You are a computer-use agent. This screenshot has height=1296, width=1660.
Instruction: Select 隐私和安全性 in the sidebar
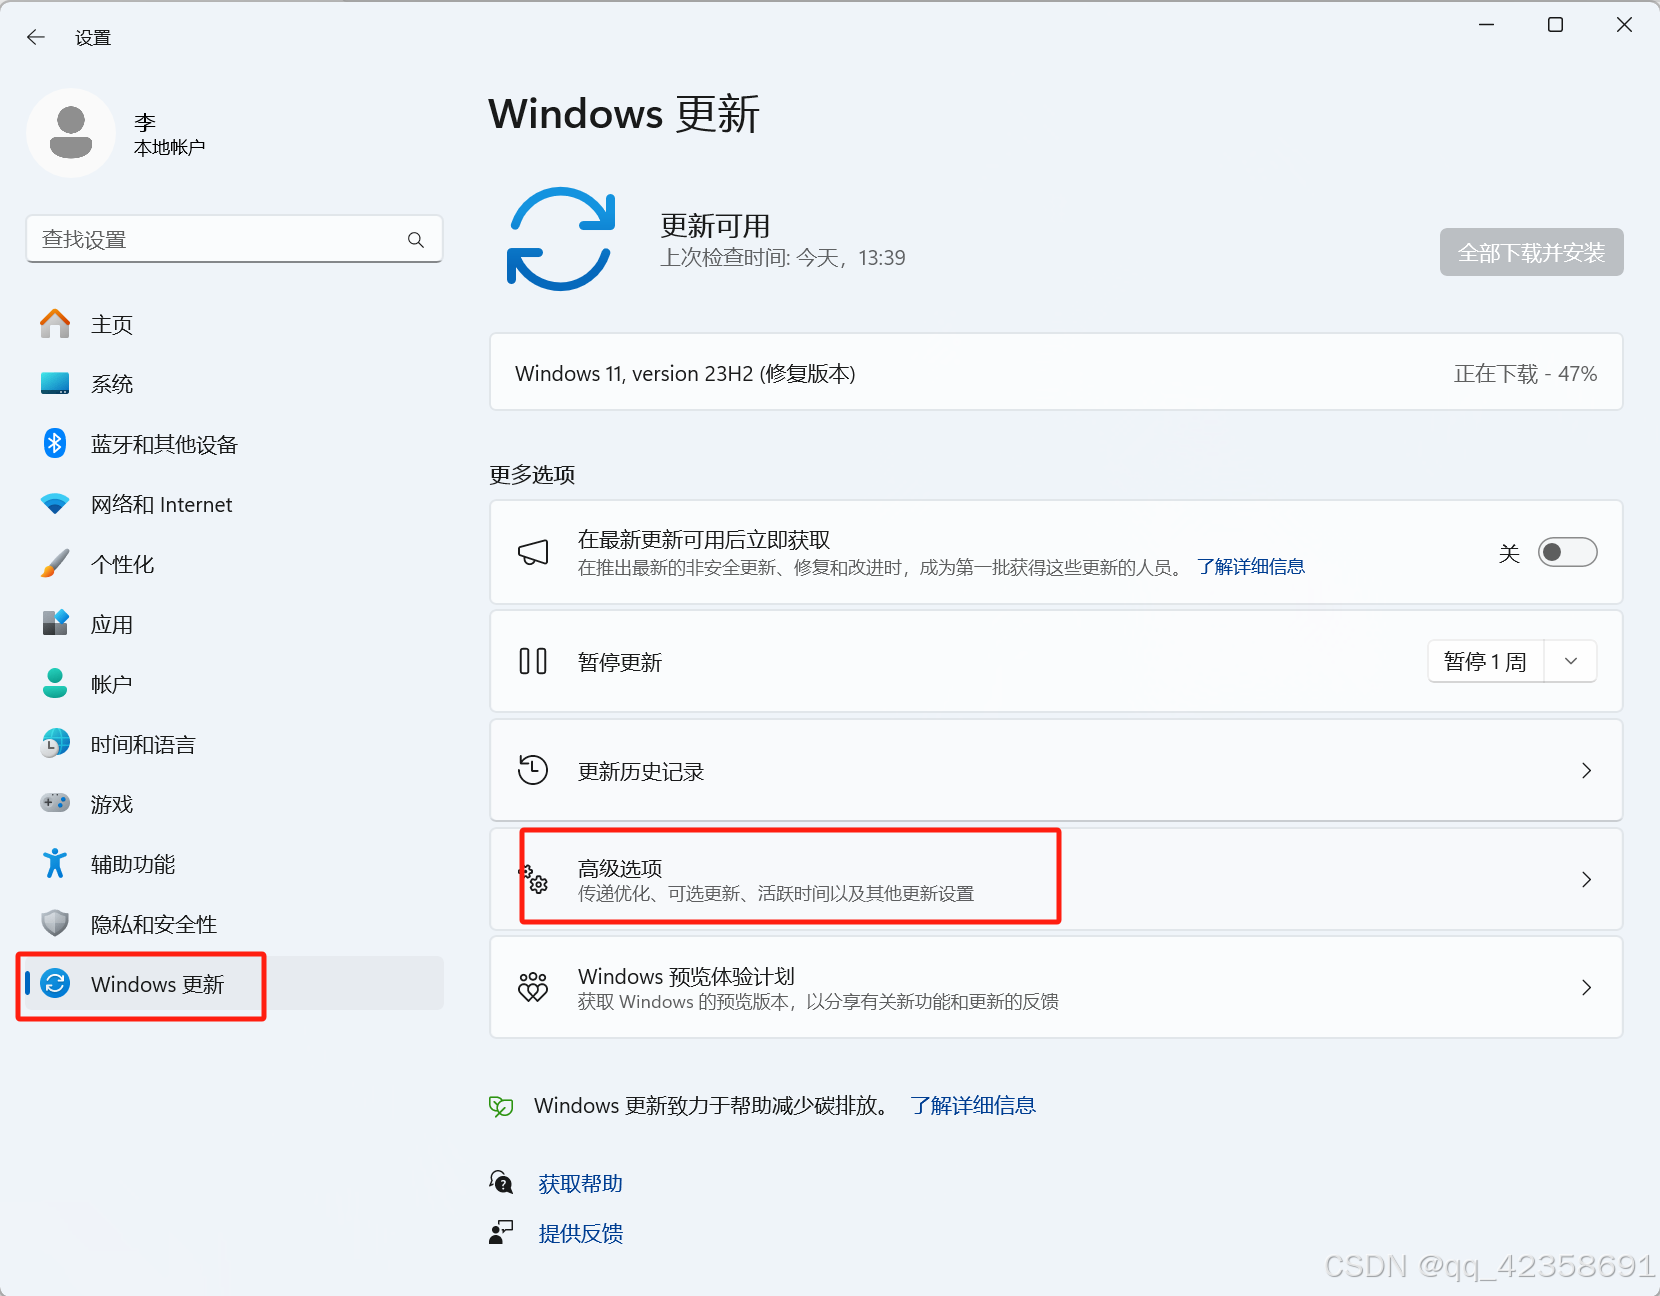tap(234, 924)
